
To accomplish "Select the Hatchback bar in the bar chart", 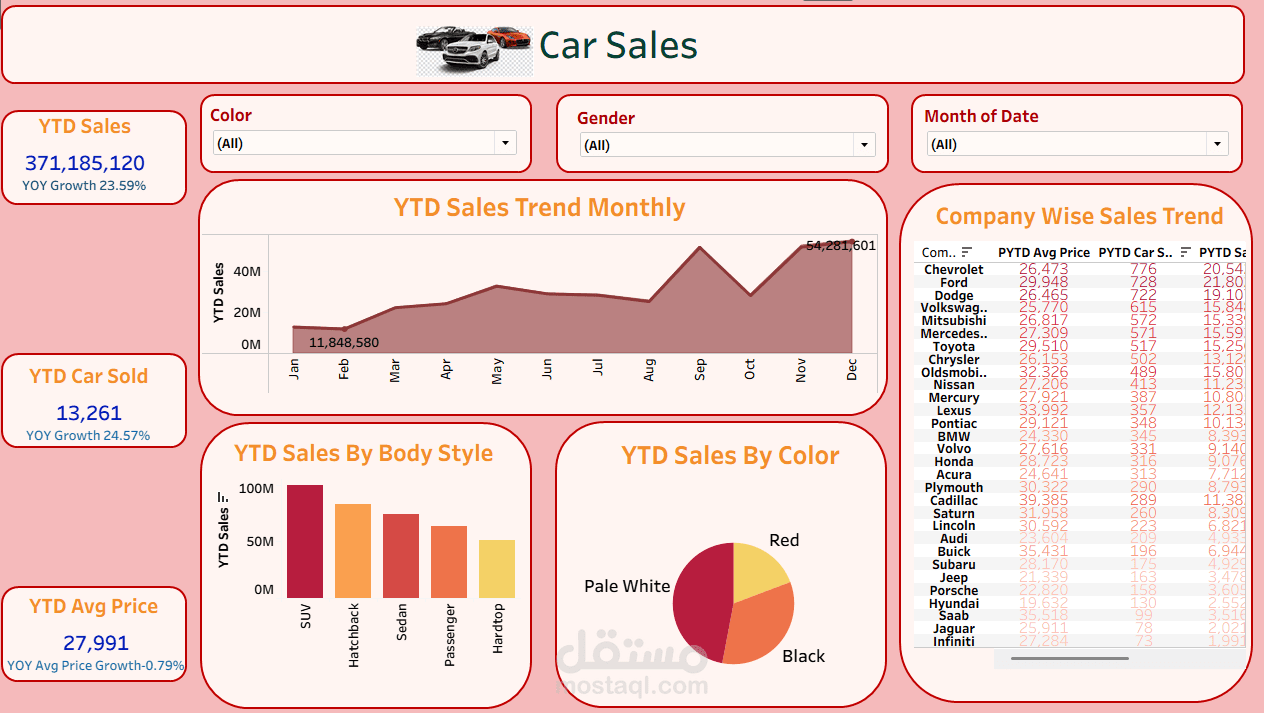I will point(352,548).
